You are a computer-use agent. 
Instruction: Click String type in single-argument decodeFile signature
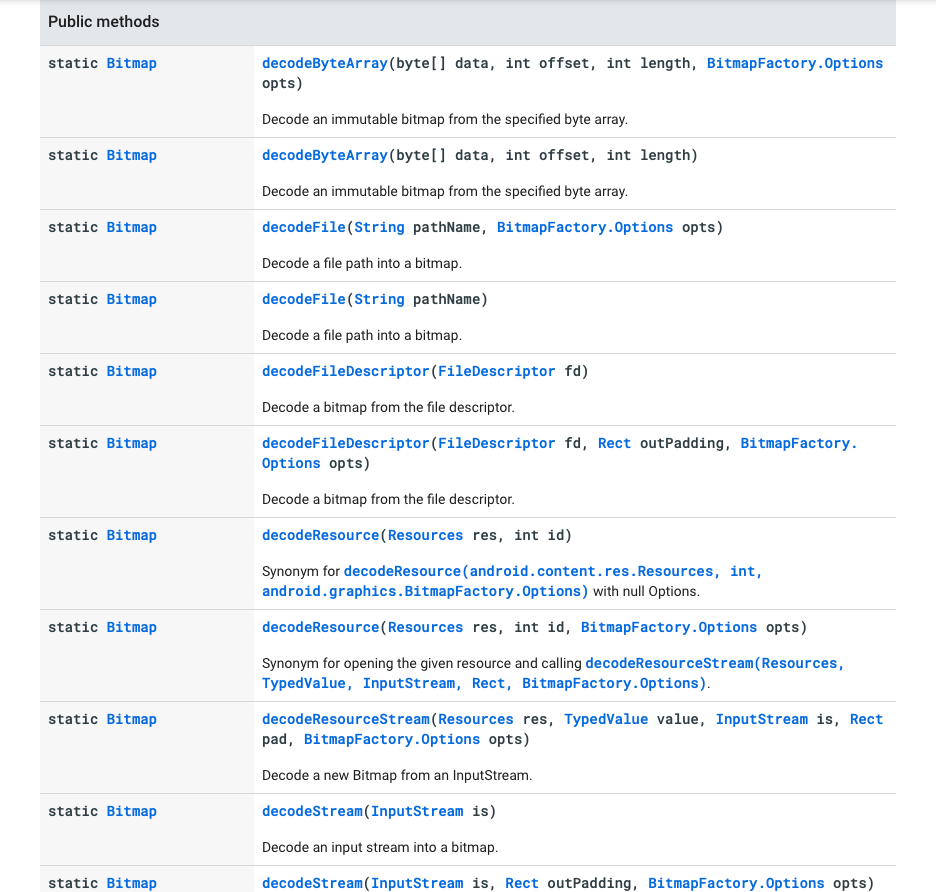click(379, 299)
